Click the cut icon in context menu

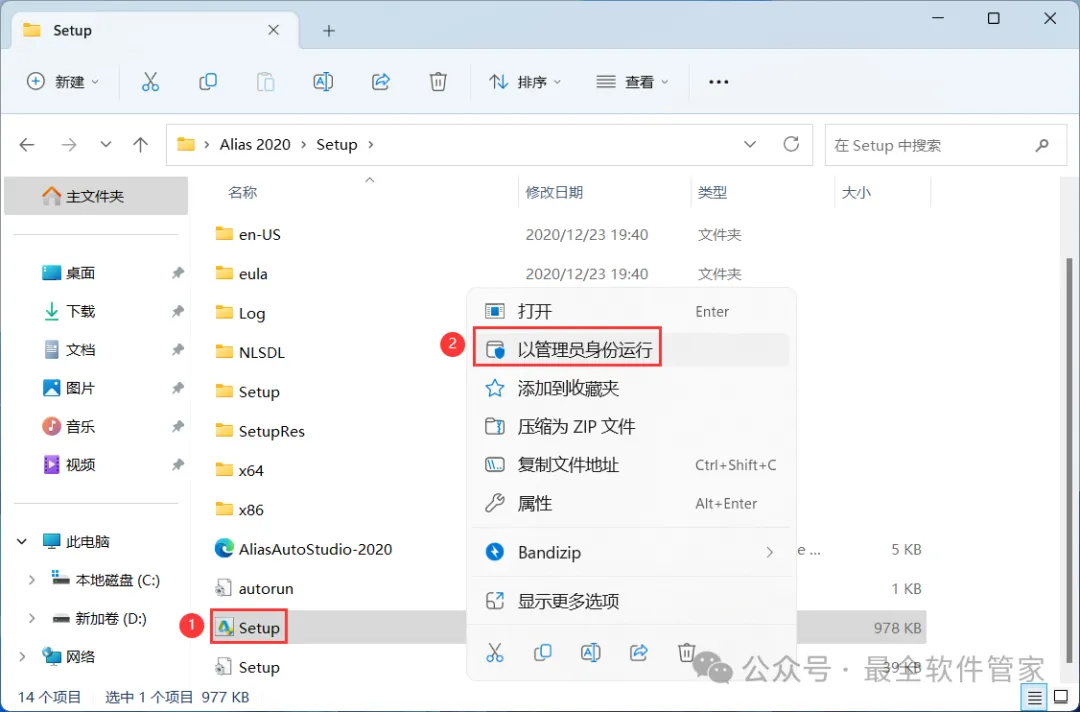coord(495,651)
